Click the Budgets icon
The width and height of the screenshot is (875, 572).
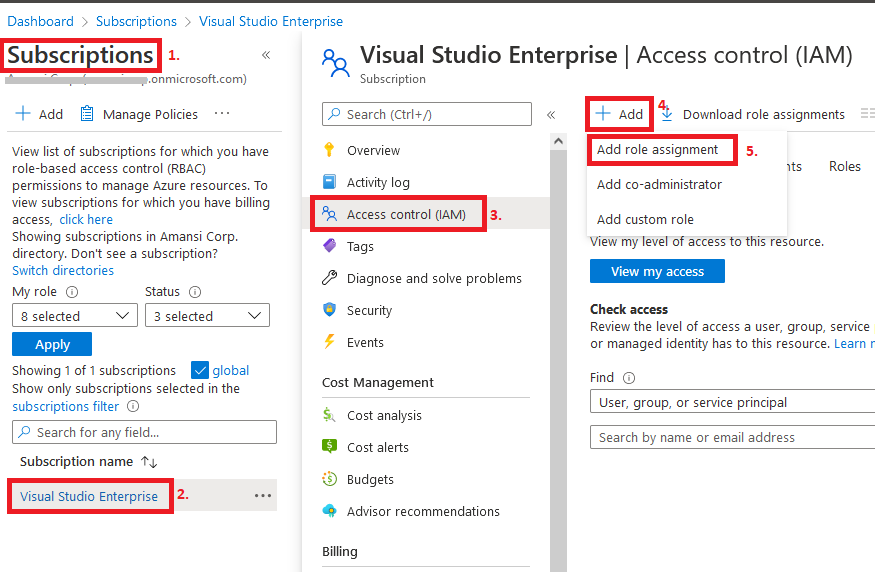point(329,479)
